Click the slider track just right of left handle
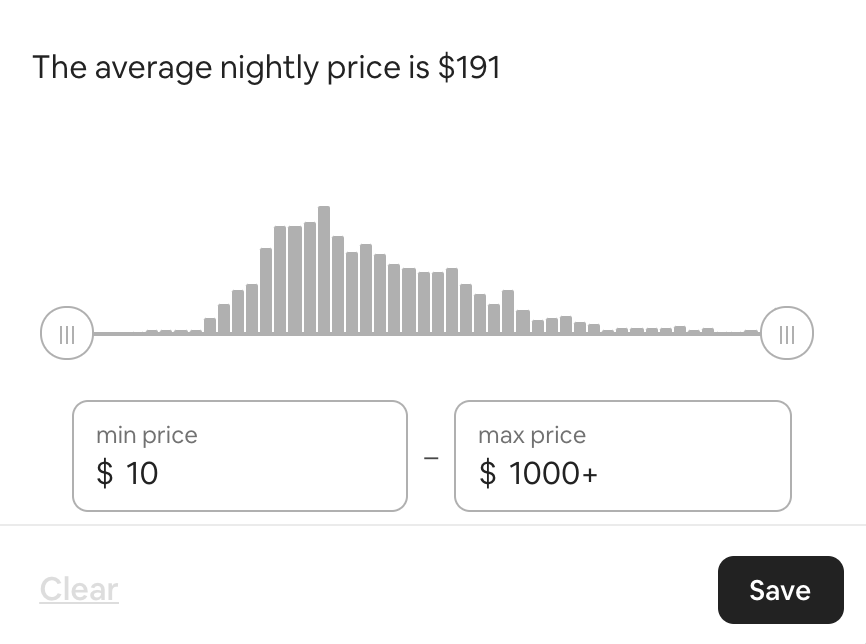This screenshot has height=644, width=866. [x=115, y=333]
